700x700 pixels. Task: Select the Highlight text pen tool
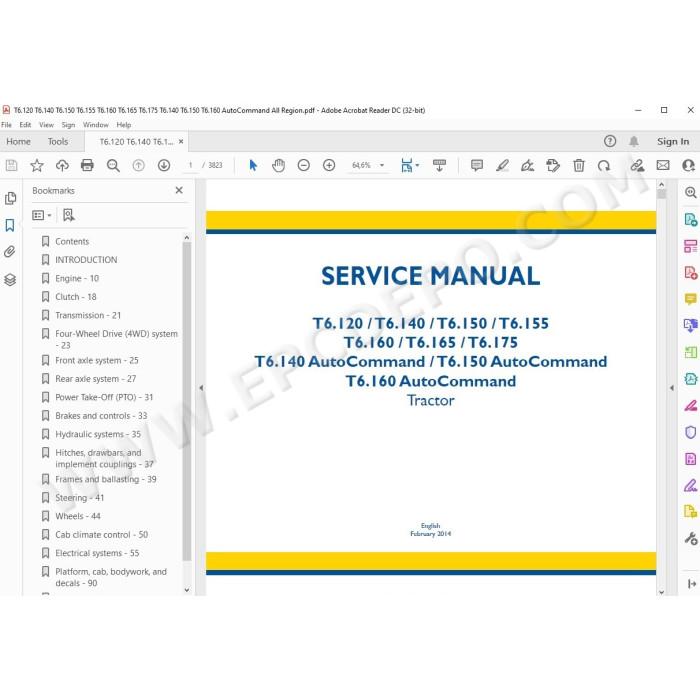coord(502,165)
